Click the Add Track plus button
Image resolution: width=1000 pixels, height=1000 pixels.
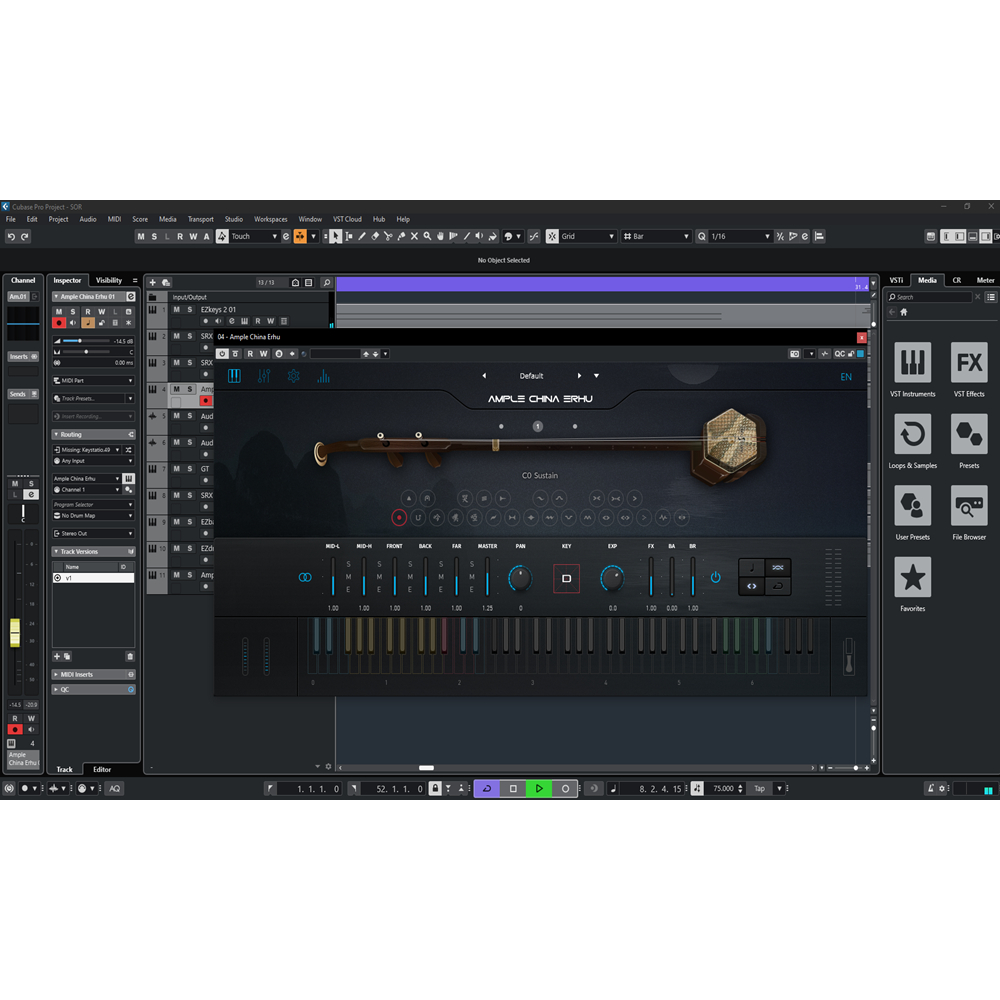[x=152, y=283]
